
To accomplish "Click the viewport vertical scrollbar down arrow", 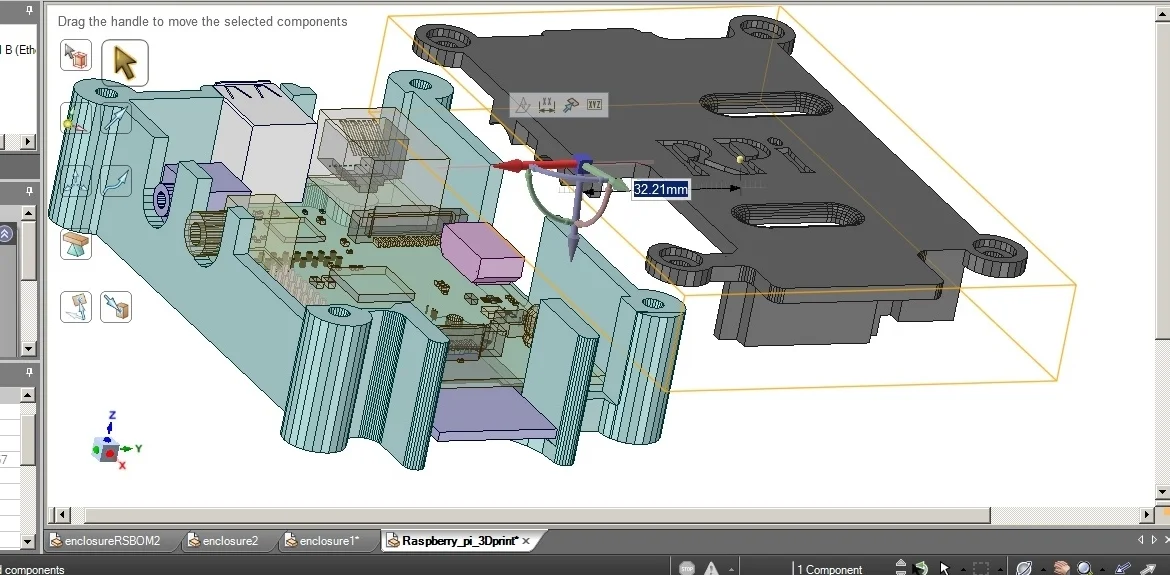I will point(1162,491).
